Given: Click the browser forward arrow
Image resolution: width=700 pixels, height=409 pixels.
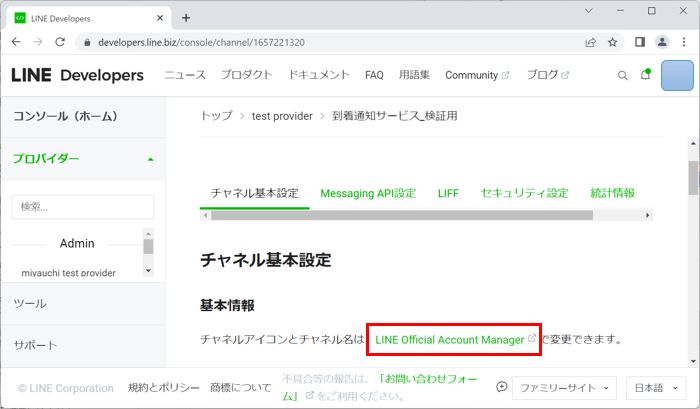Looking at the screenshot, I should 38,42.
